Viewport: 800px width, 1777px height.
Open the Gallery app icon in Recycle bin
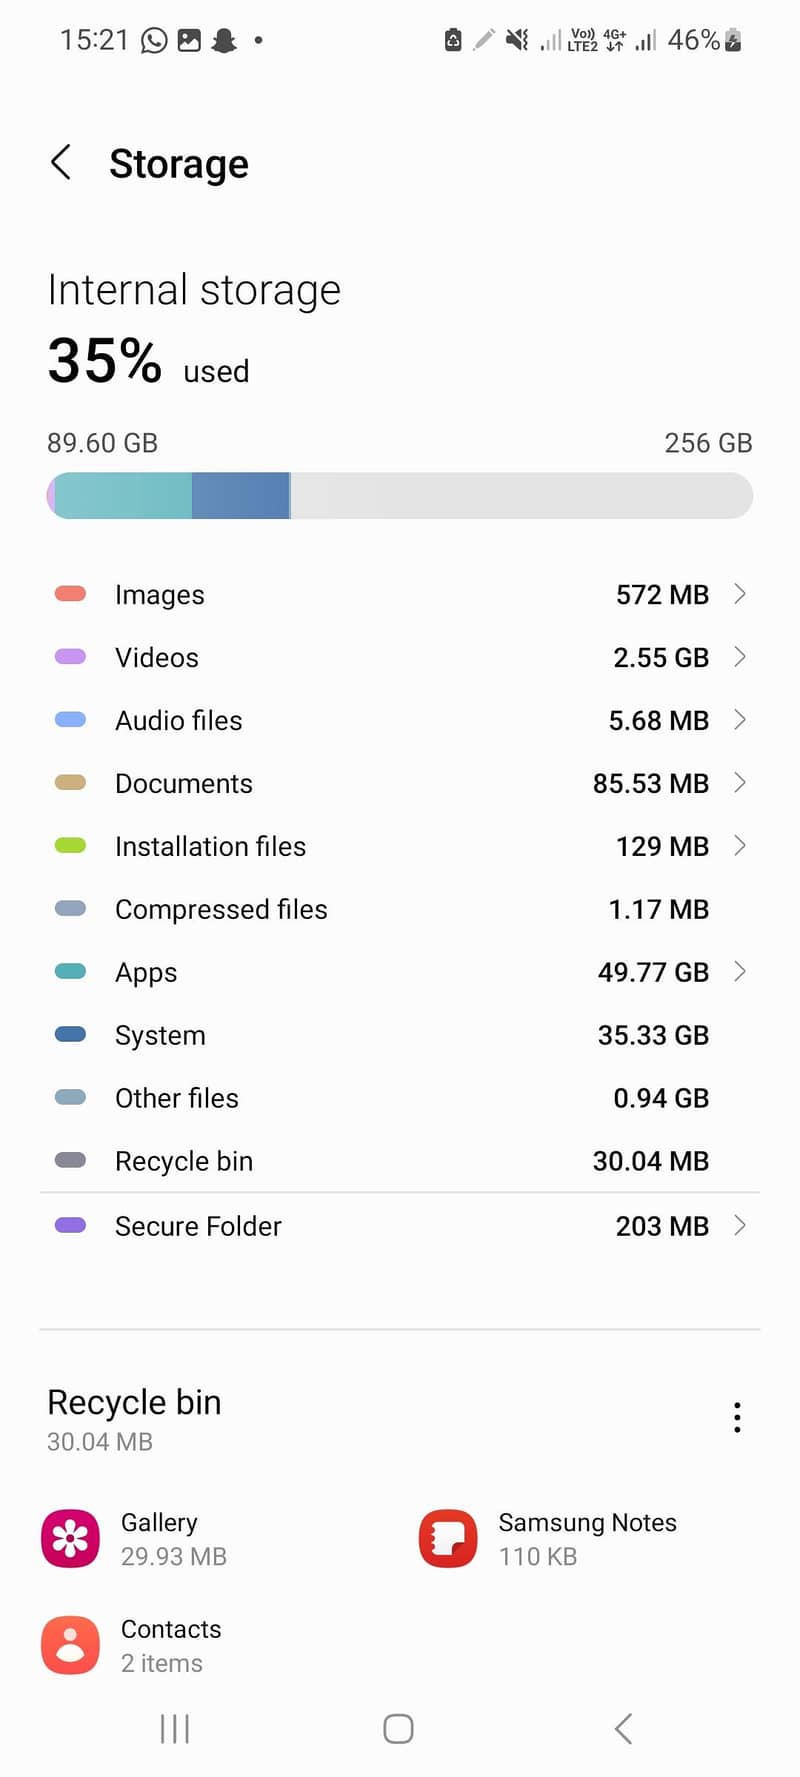70,1538
